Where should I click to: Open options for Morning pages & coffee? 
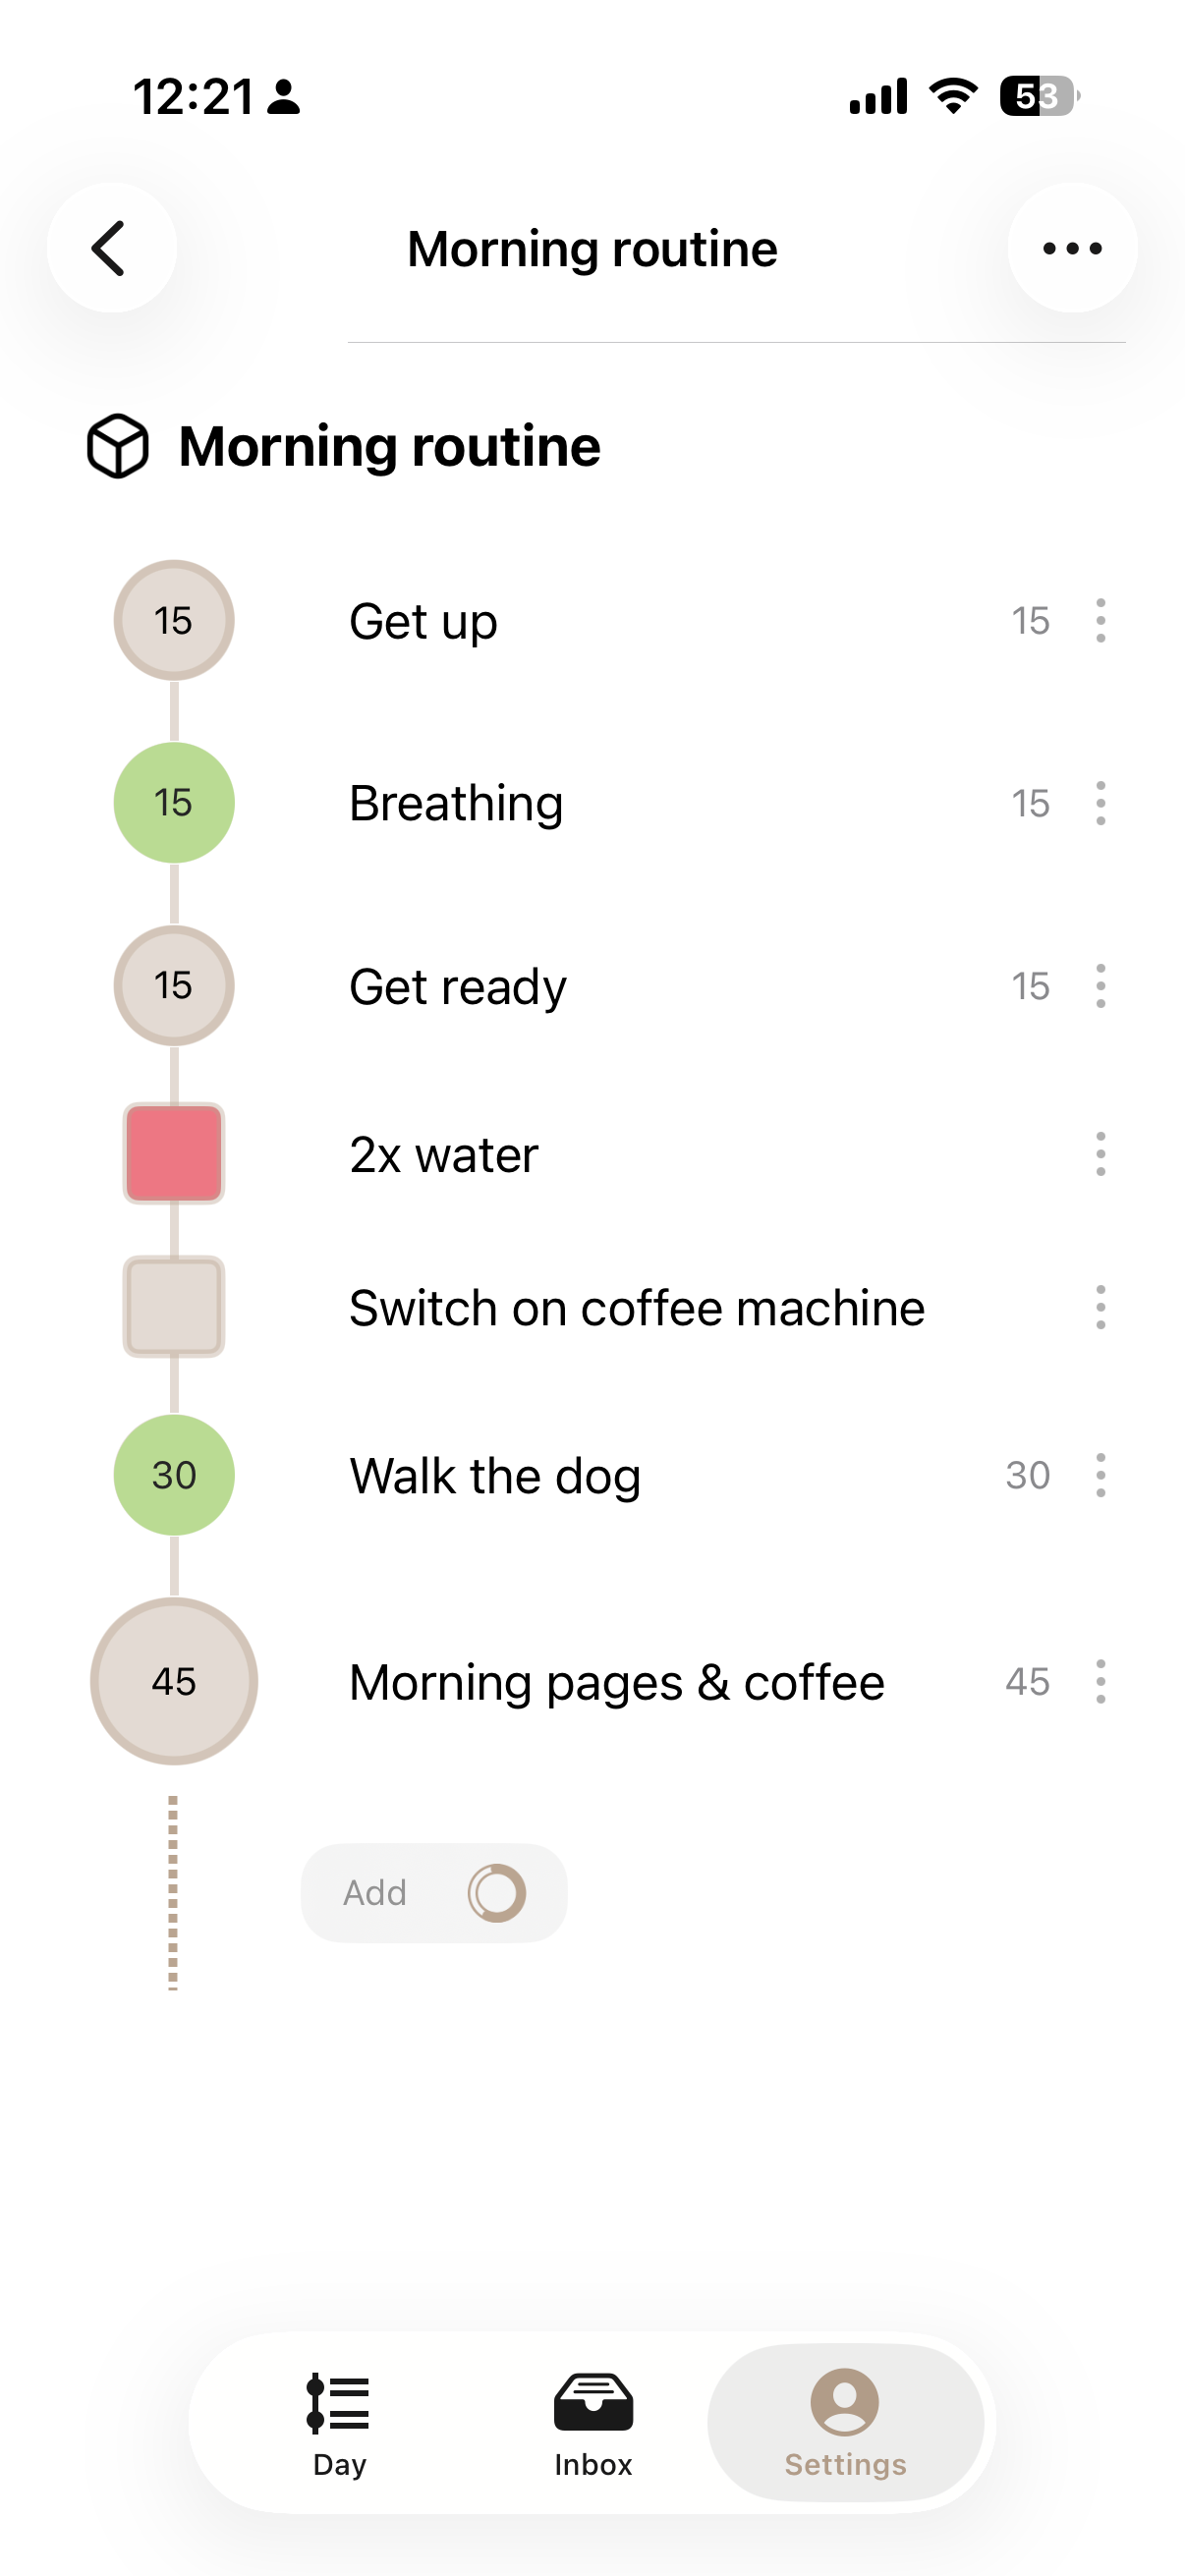[x=1100, y=1681]
